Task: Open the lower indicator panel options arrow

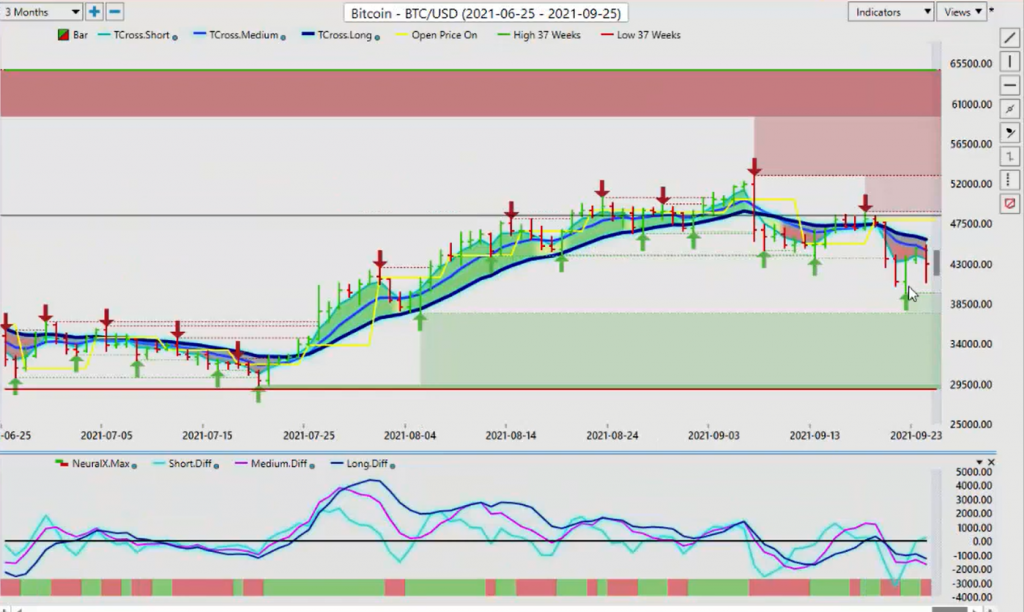Action: pyautogui.click(x=979, y=462)
